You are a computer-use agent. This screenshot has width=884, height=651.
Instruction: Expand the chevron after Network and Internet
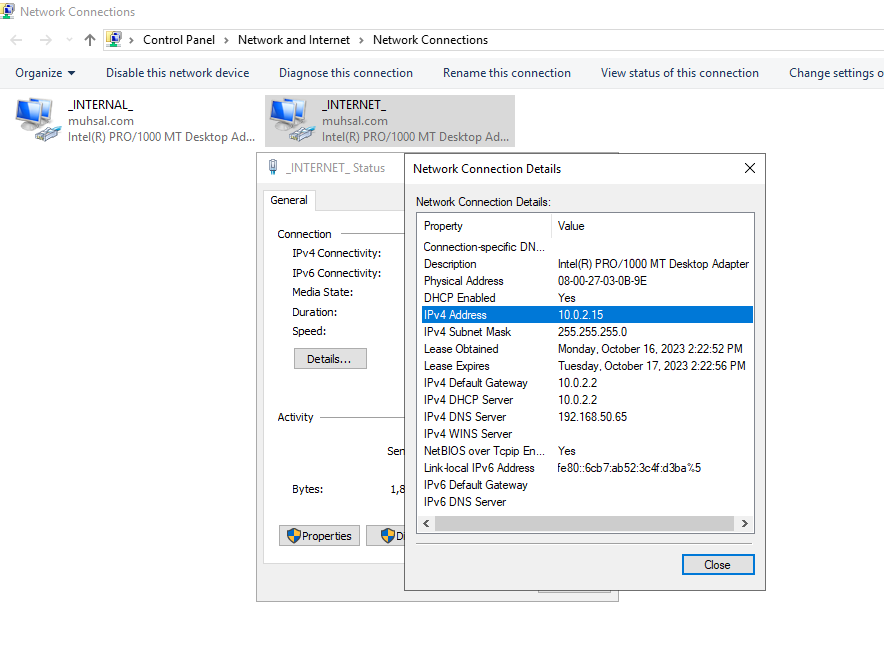click(361, 40)
